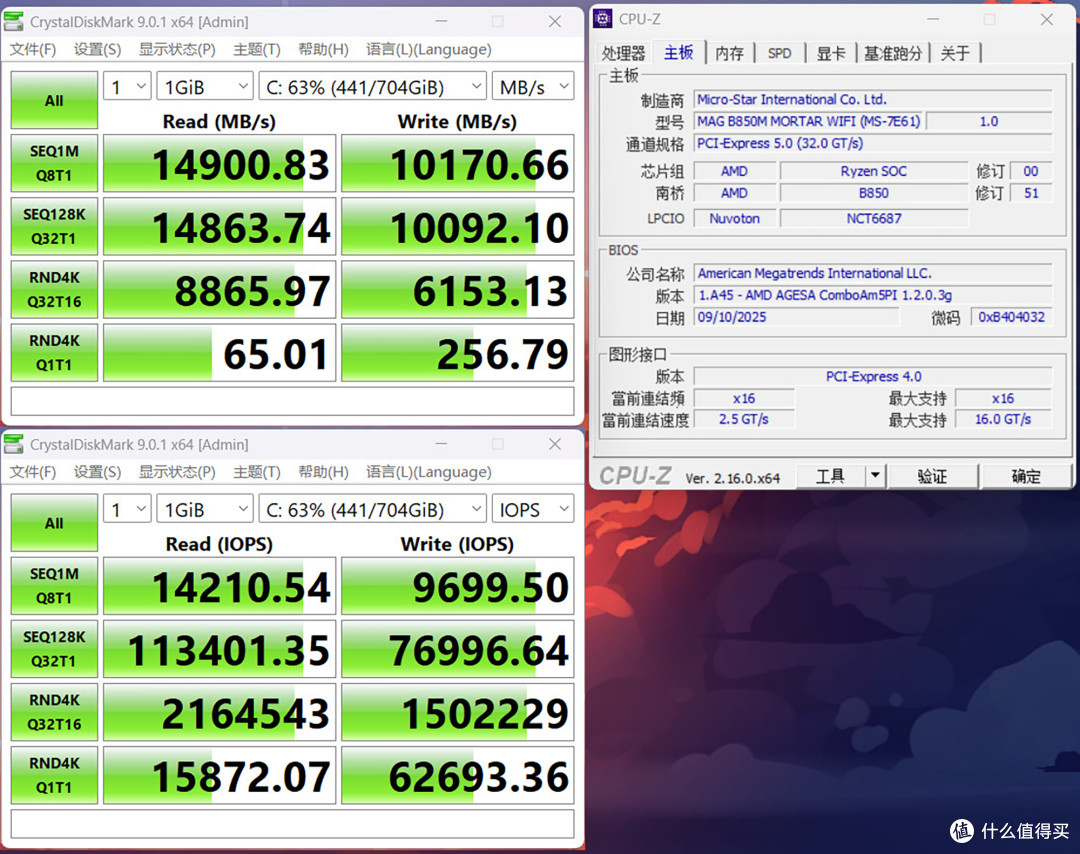Click comment field in bottom CrystalDiskMark window
This screenshot has width=1080, height=854.
[292, 823]
